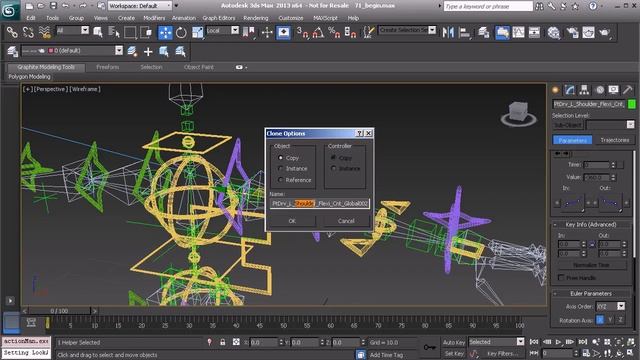The height and width of the screenshot is (360, 640).
Task: Select the Select and Link tool
Action: tap(12, 32)
